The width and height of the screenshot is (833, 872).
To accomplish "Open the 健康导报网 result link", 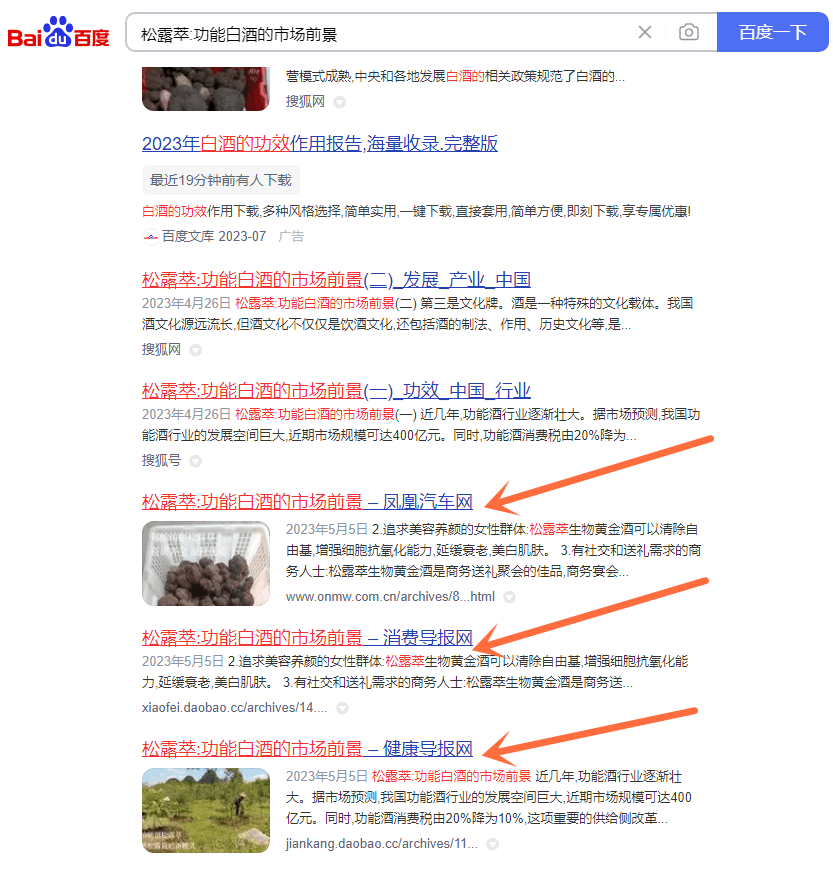I will pyautogui.click(x=307, y=749).
